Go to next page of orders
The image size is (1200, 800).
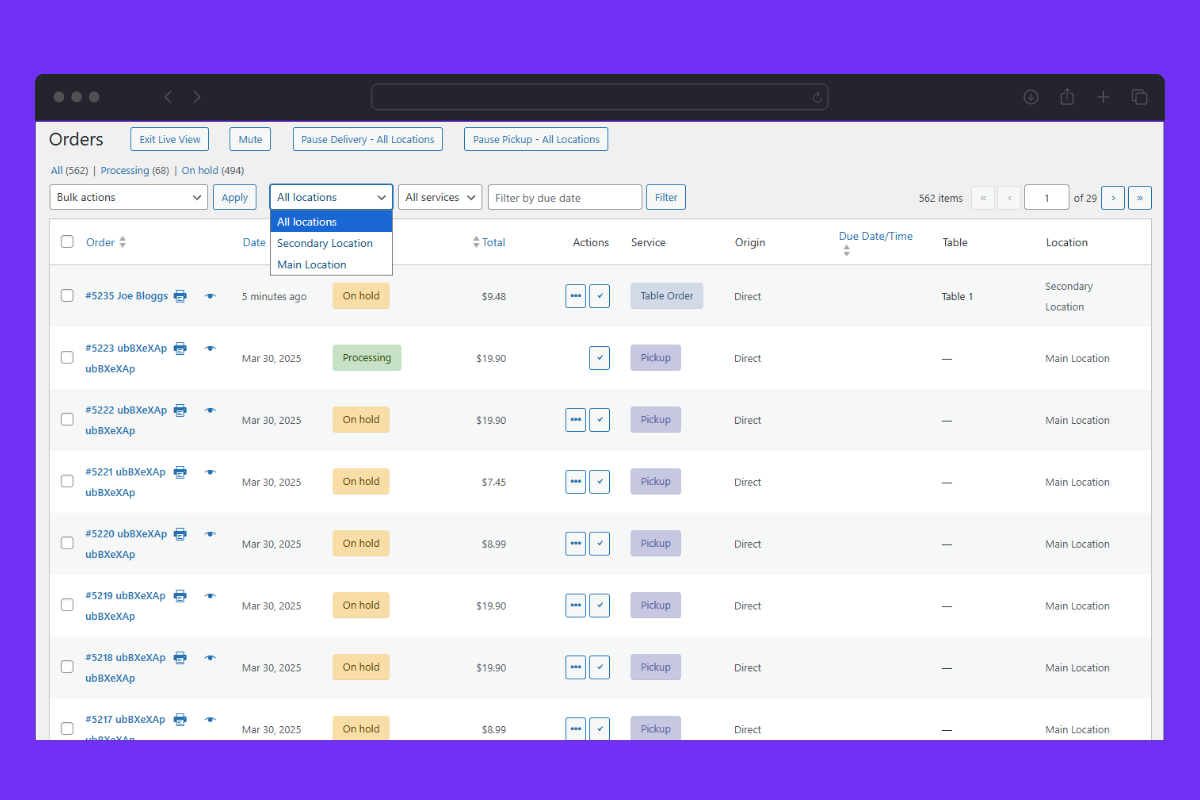[x=1113, y=198]
